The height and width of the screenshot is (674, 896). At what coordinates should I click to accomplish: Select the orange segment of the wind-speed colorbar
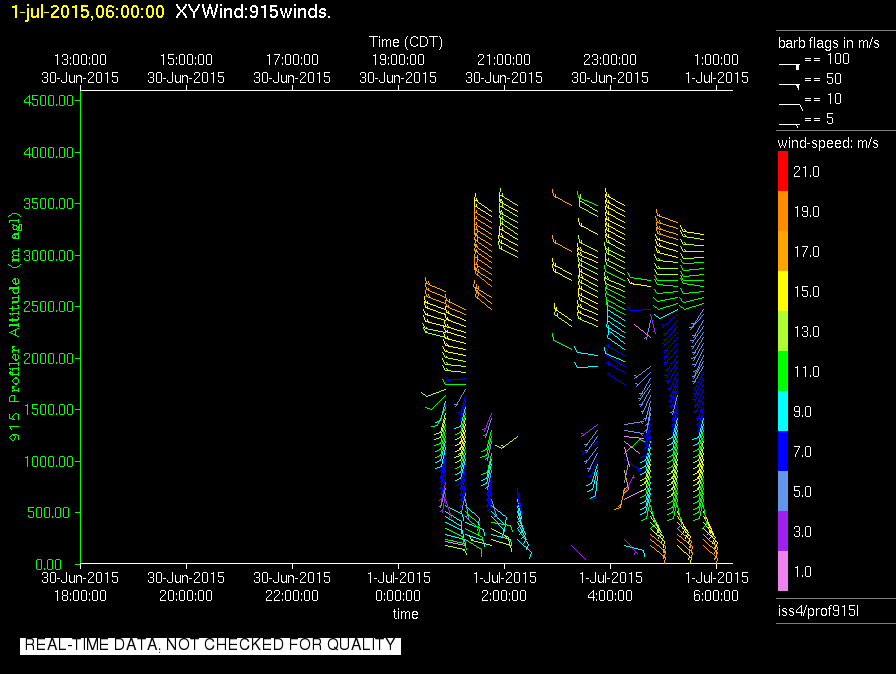pos(783,211)
